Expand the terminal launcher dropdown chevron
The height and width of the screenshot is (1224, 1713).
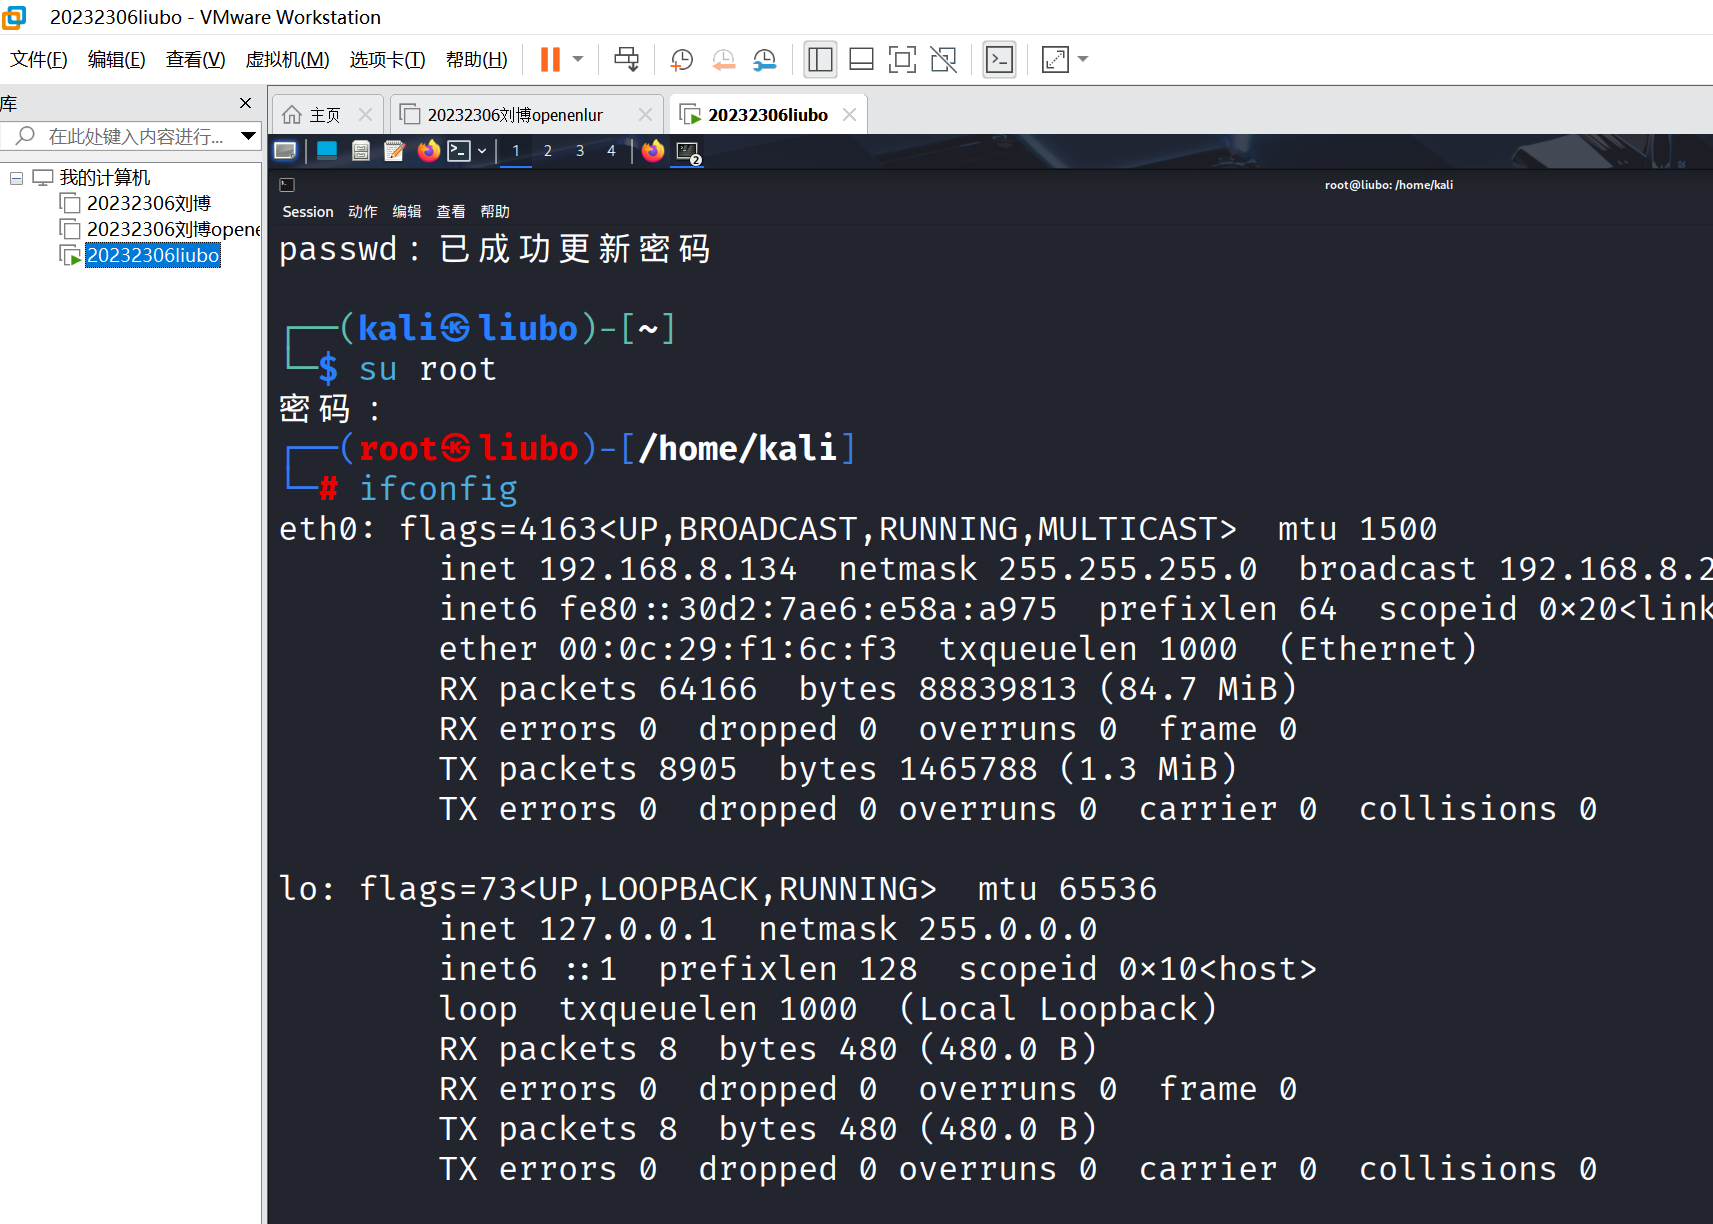point(482,151)
